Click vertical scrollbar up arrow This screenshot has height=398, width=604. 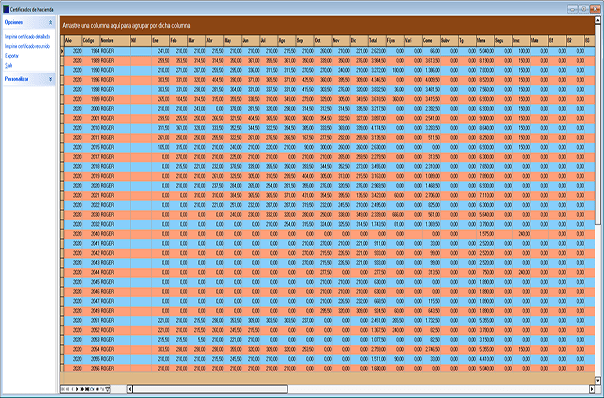(598, 20)
